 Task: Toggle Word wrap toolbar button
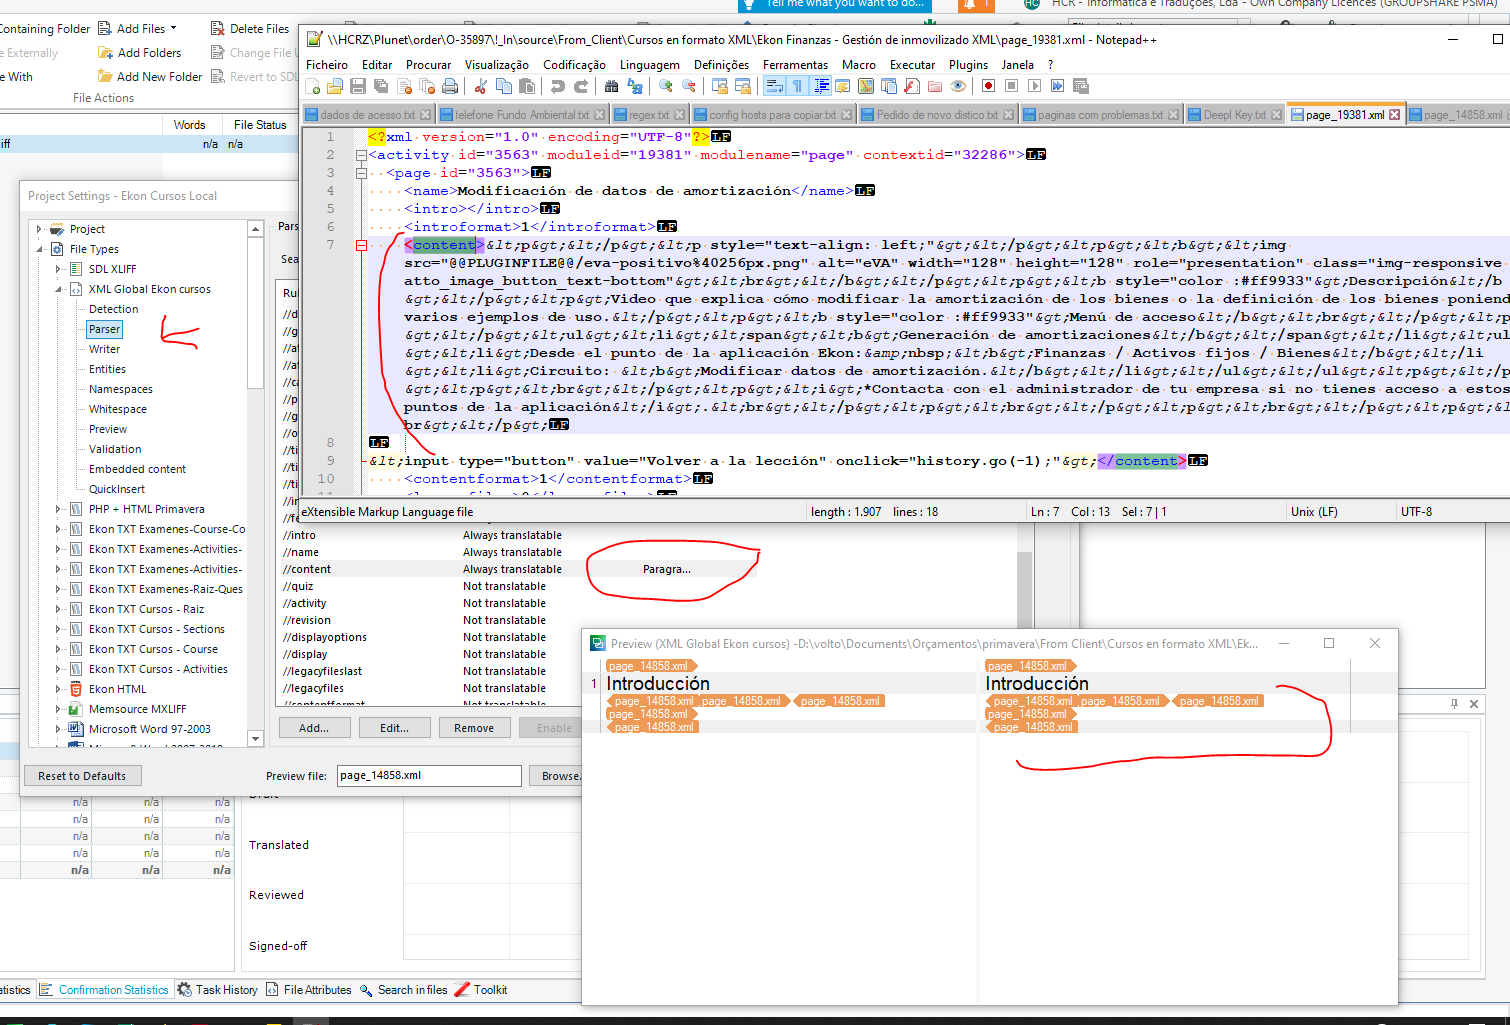pyautogui.click(x=775, y=87)
